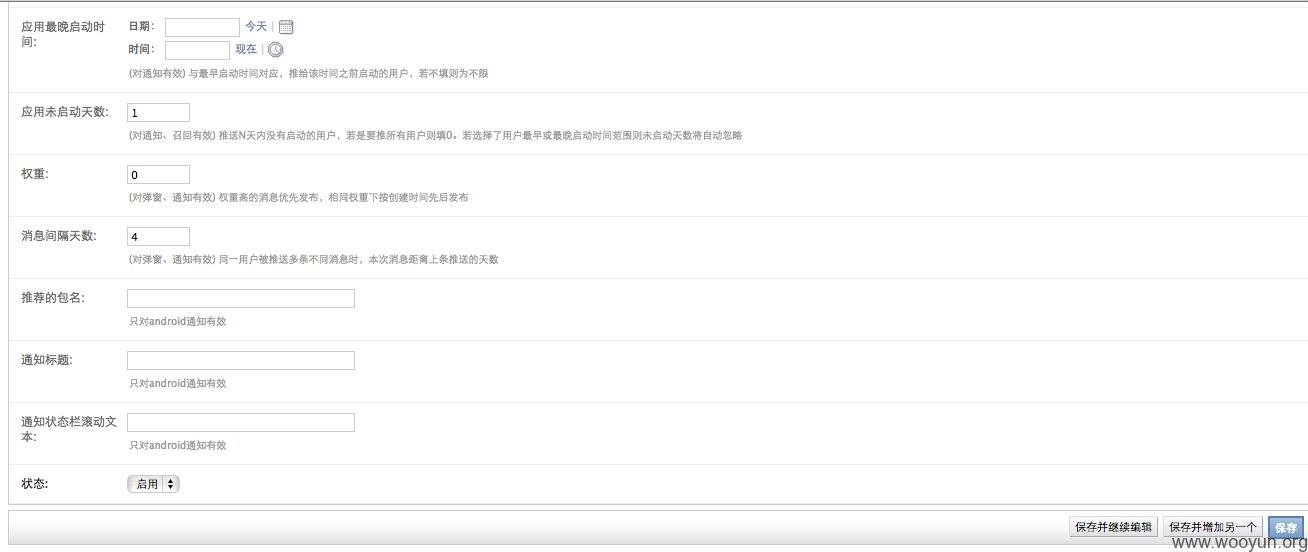Open the calendar date picker icon
The height and width of the screenshot is (552, 1308).
[285, 27]
